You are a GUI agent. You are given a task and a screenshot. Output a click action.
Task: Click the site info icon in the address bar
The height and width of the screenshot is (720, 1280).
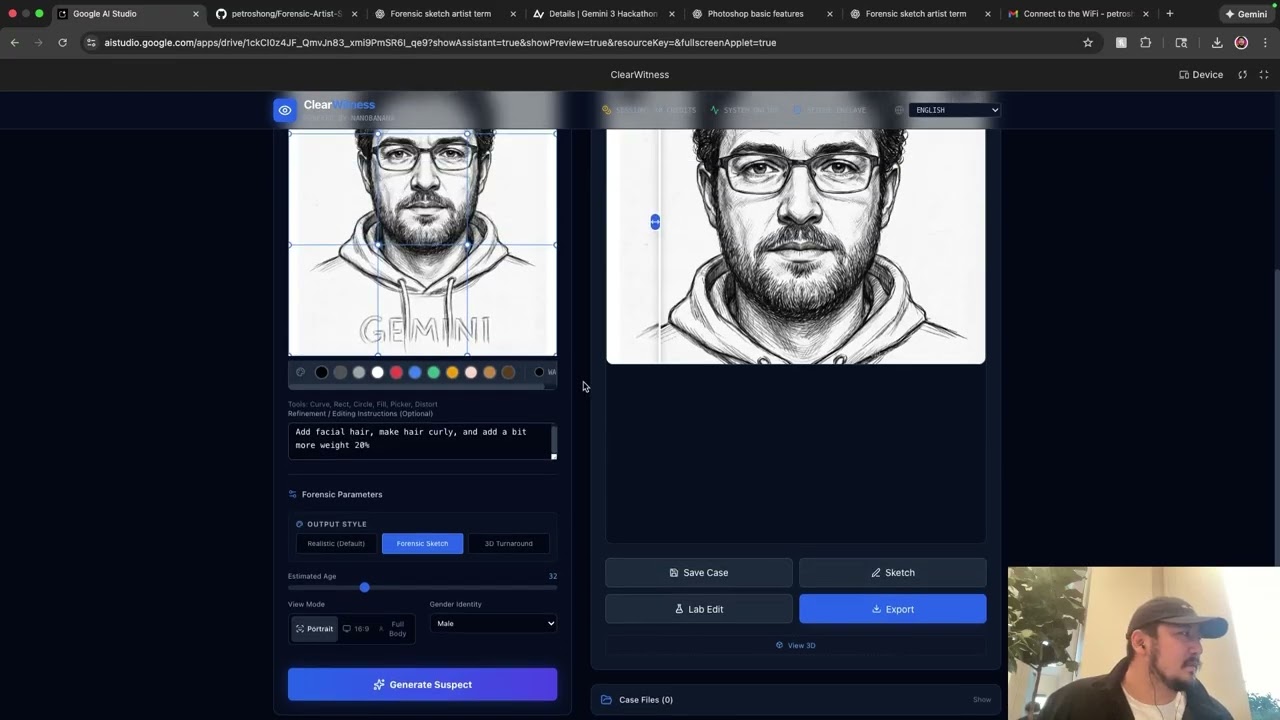(91, 43)
